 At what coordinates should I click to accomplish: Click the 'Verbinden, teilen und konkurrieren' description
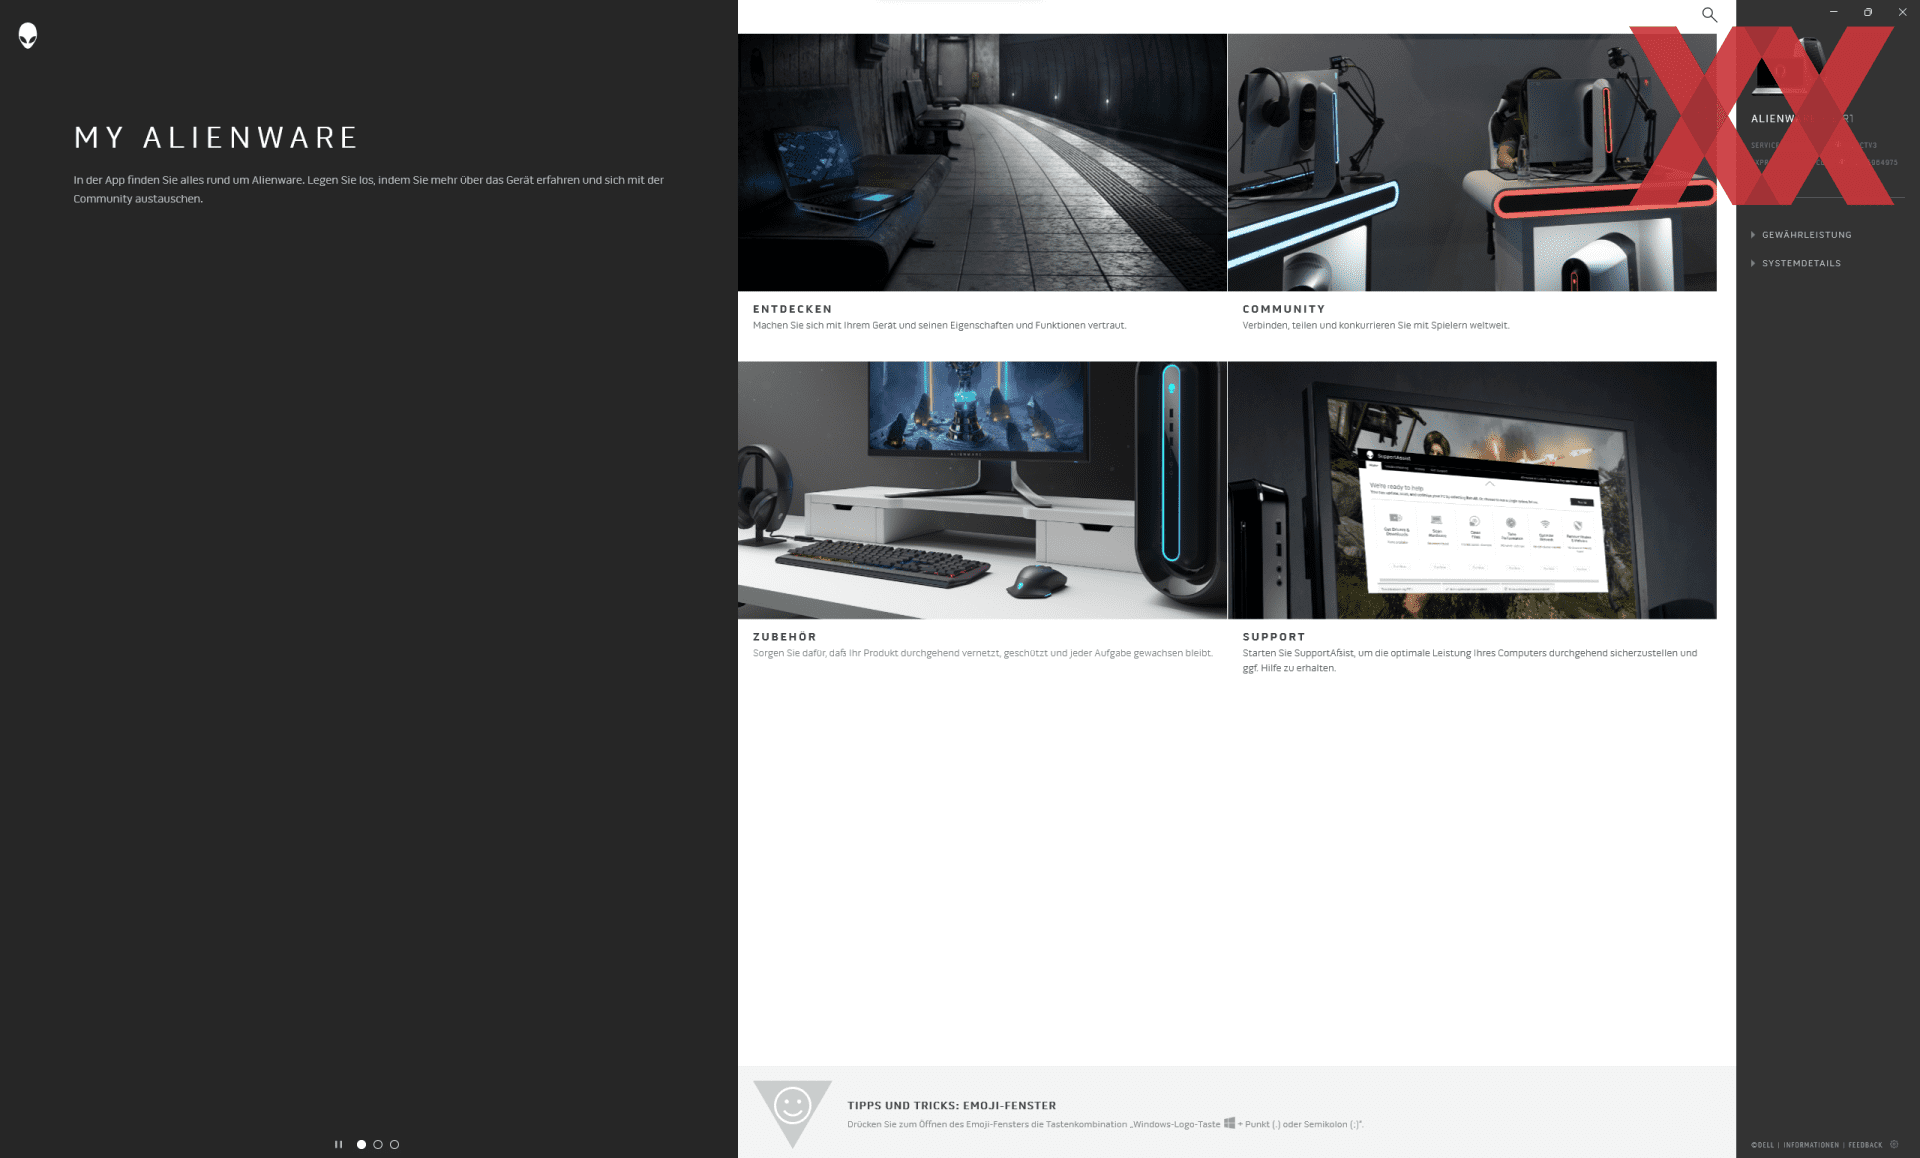[1376, 325]
